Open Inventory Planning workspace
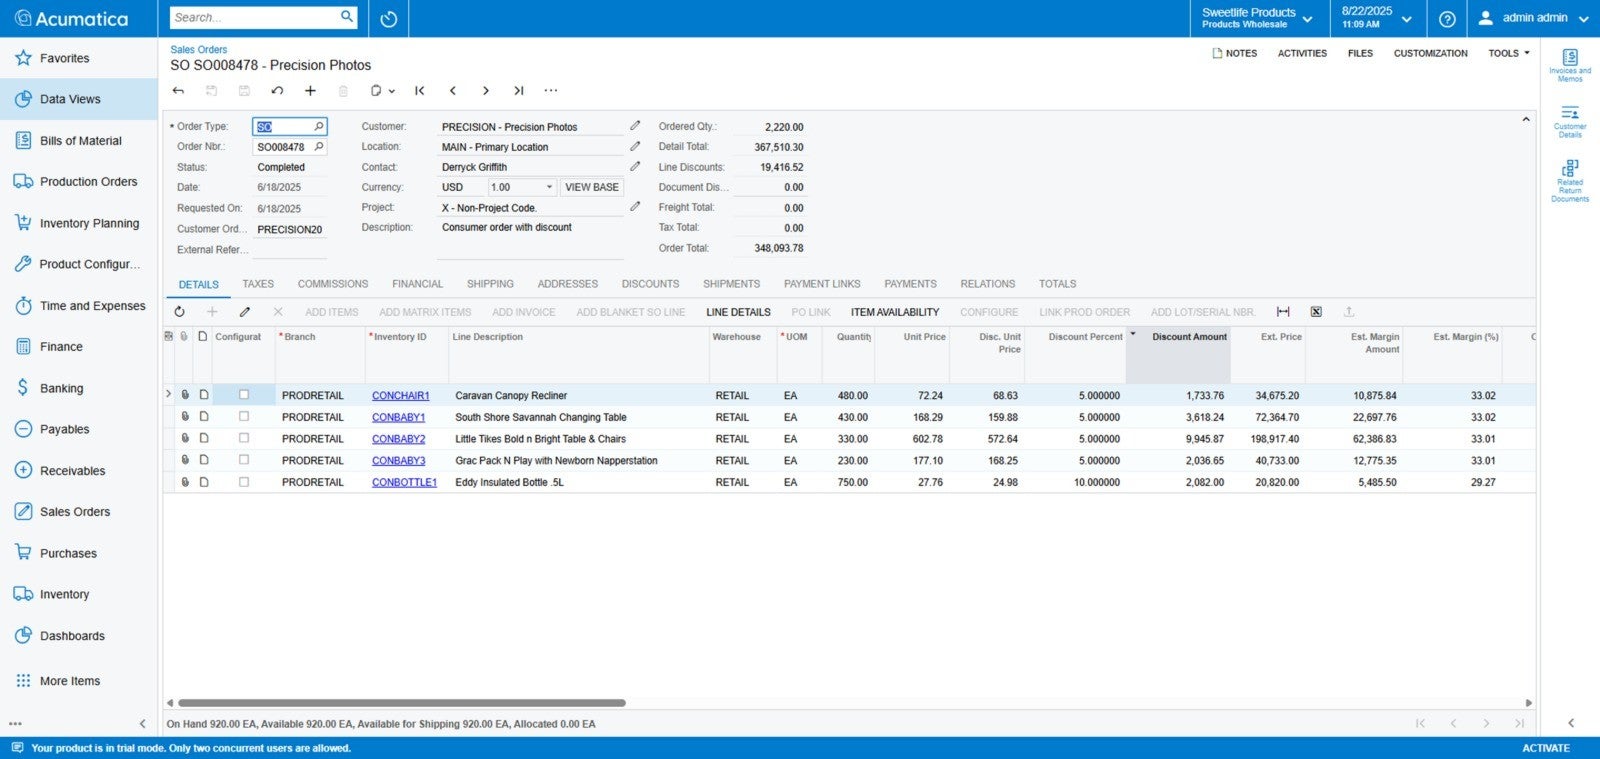 pos(78,223)
